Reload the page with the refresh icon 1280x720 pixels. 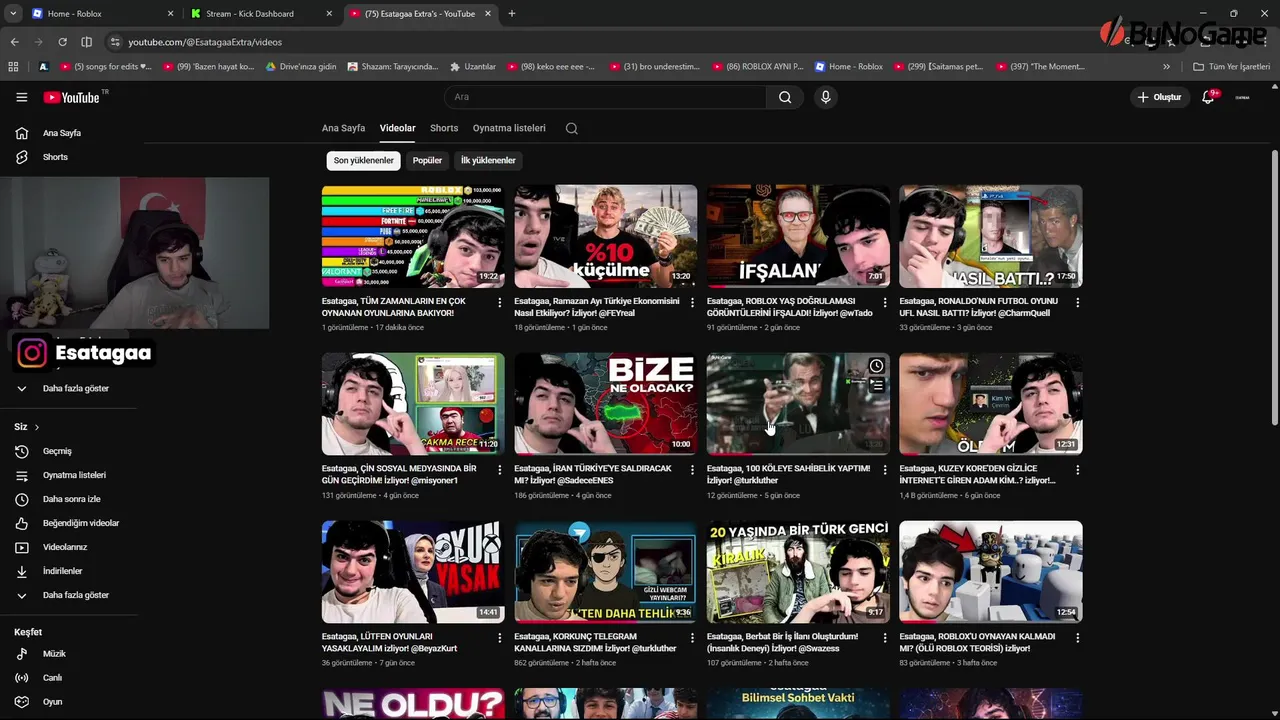coord(62,42)
